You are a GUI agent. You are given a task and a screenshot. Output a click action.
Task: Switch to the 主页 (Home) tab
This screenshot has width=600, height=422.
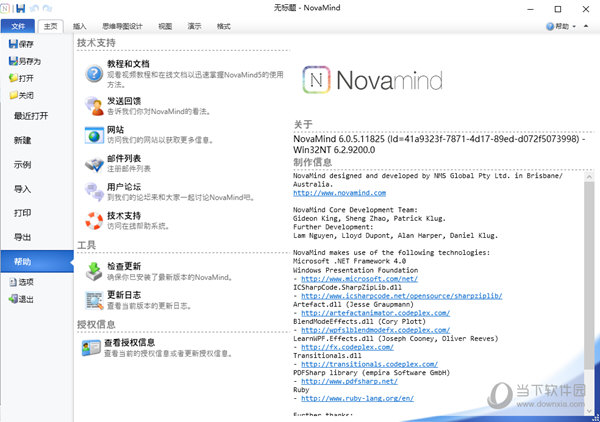click(51, 26)
